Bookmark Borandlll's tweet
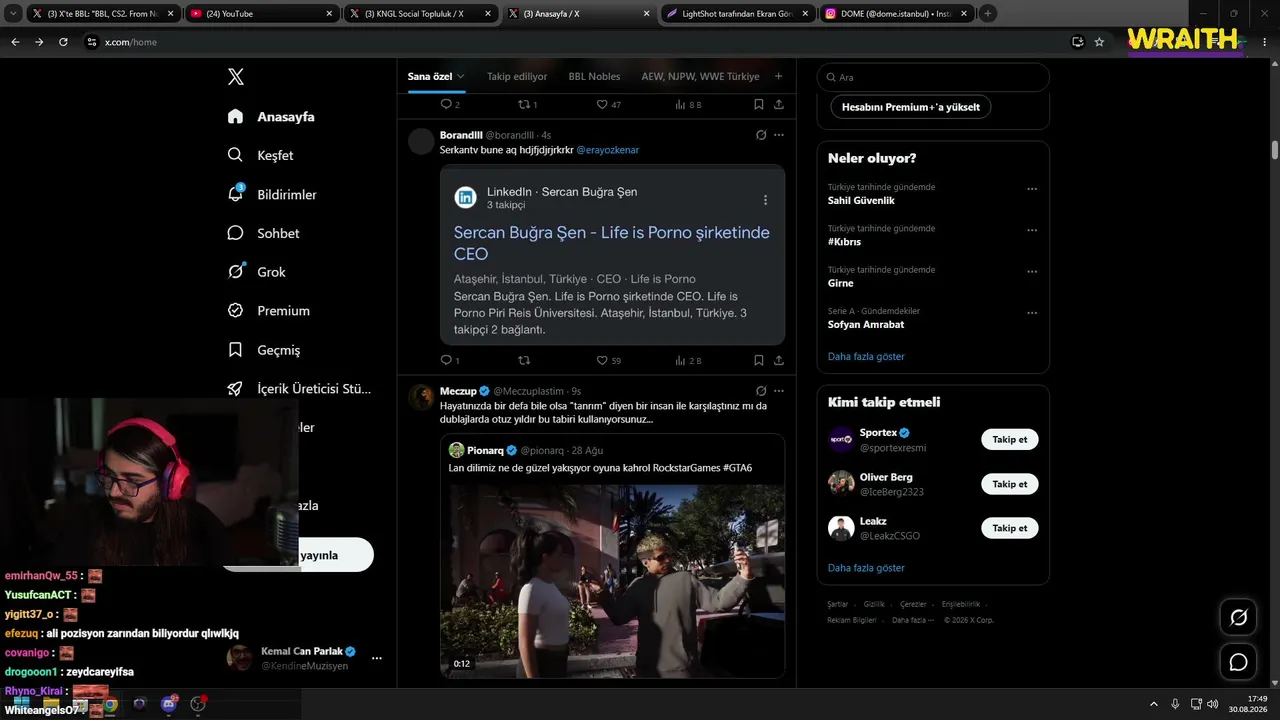 (758, 360)
